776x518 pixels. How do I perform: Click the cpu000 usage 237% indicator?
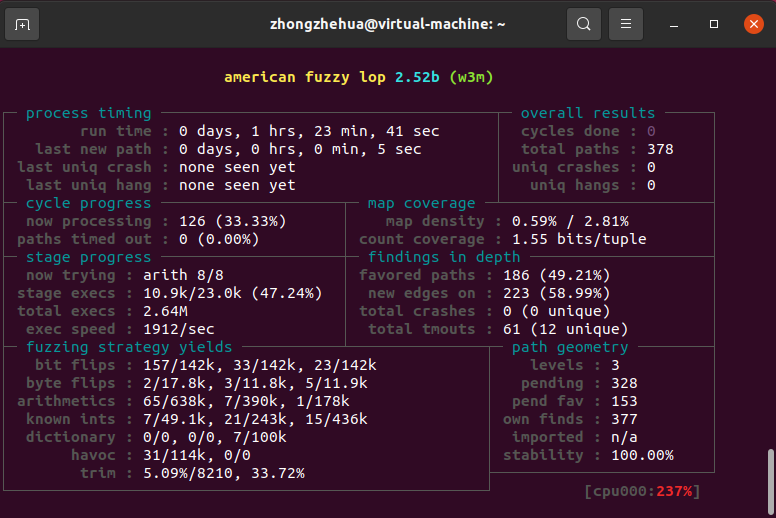642,491
